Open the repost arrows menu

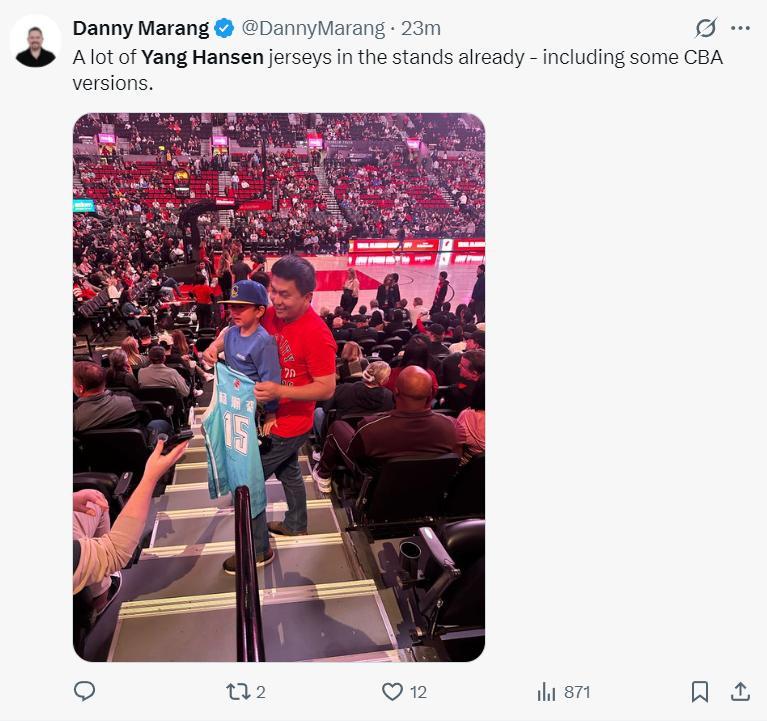(238, 691)
